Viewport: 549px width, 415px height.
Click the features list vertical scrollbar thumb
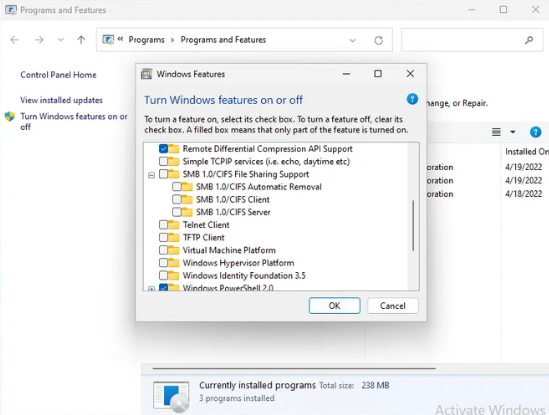(x=413, y=225)
